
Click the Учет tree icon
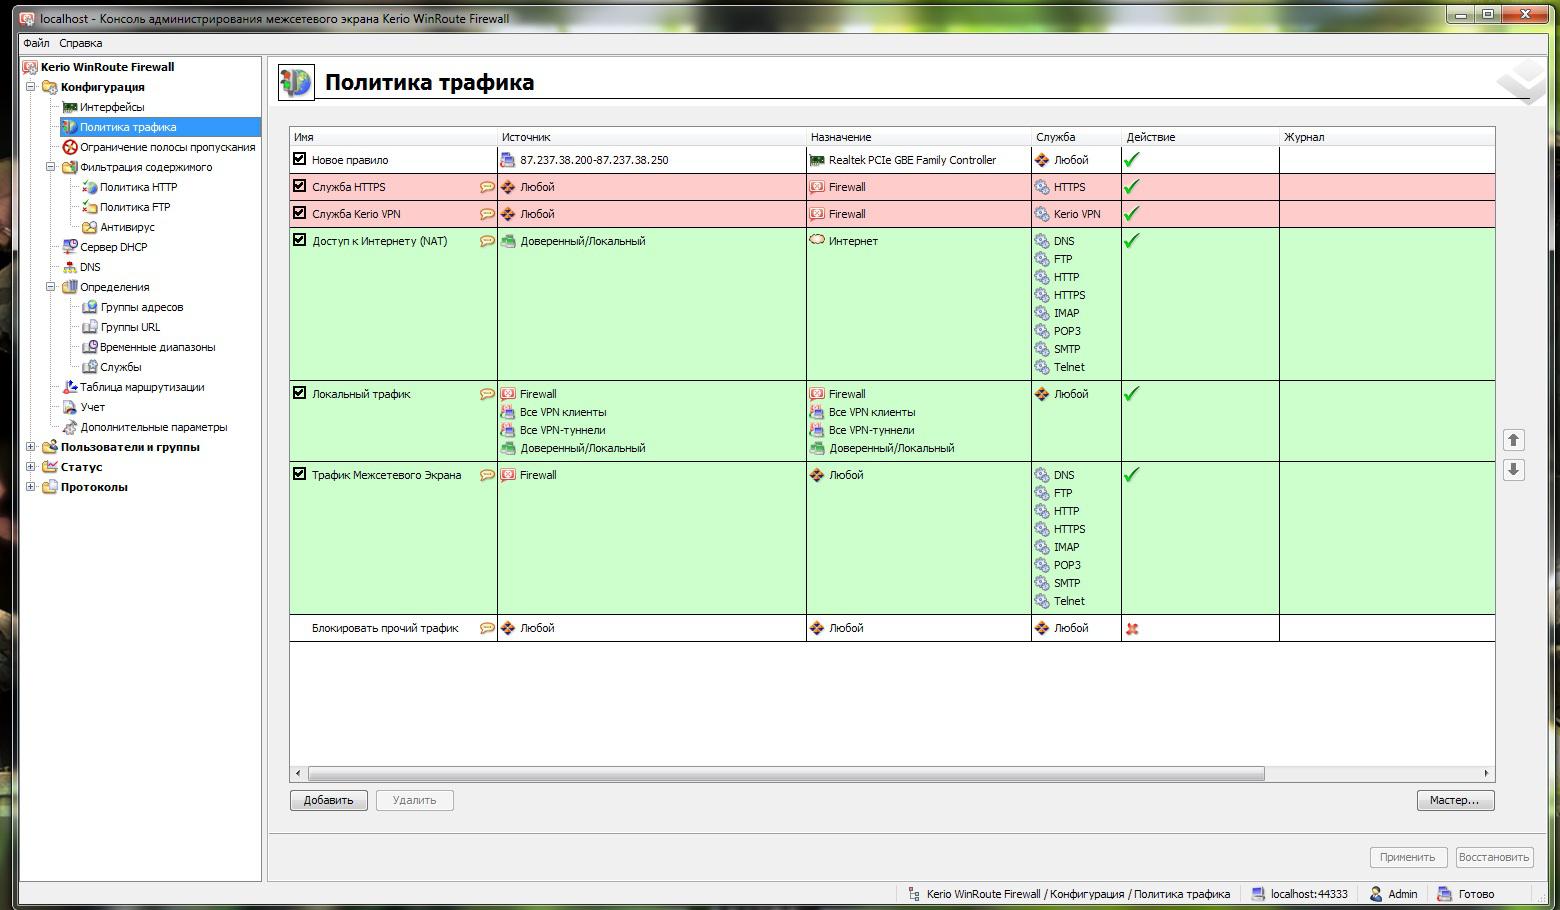point(70,407)
